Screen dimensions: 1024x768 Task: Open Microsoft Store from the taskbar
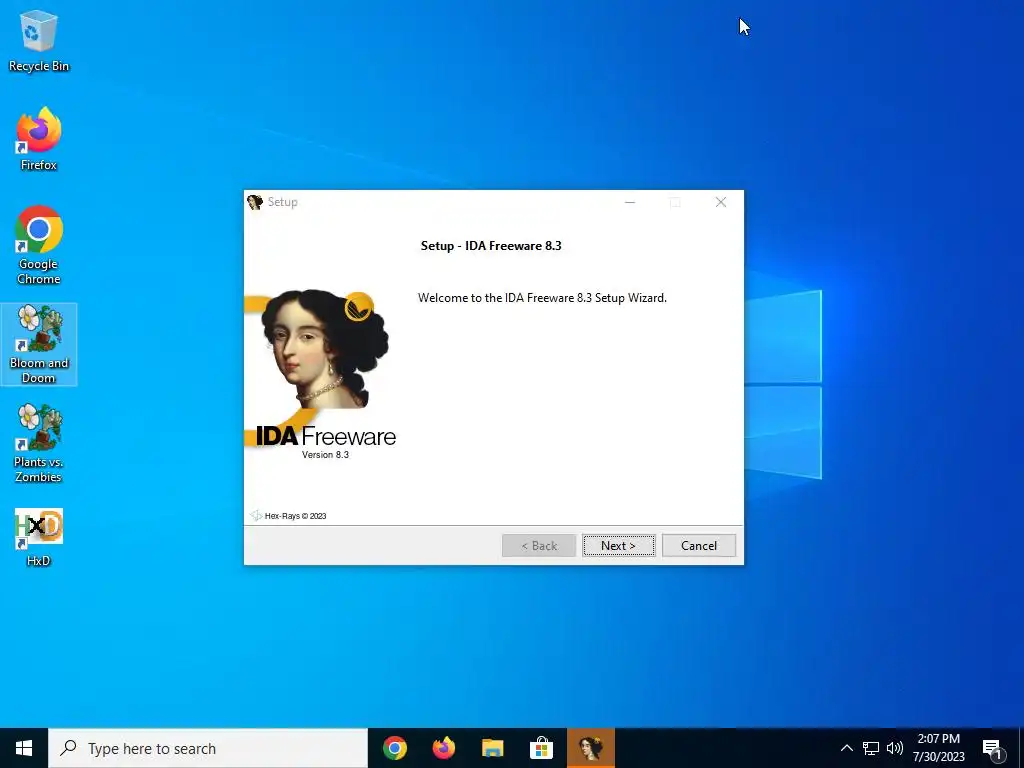[x=541, y=748]
